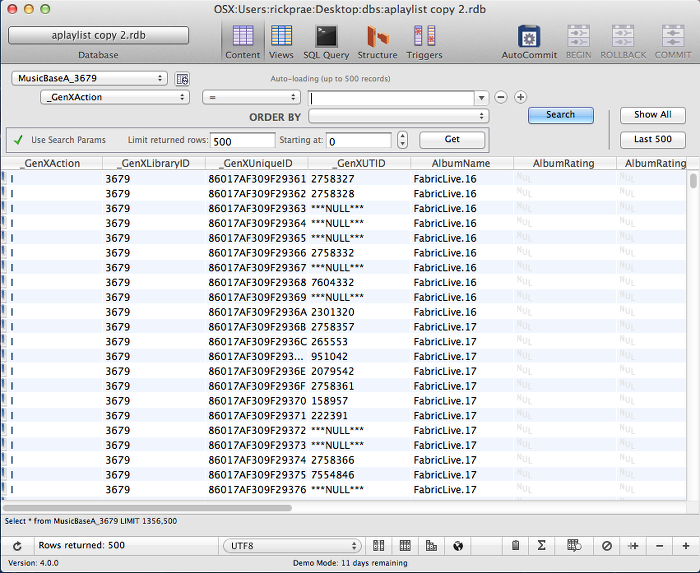Sort by _GenXLibraryID column header
This screenshot has height=573, width=700.
point(154,163)
